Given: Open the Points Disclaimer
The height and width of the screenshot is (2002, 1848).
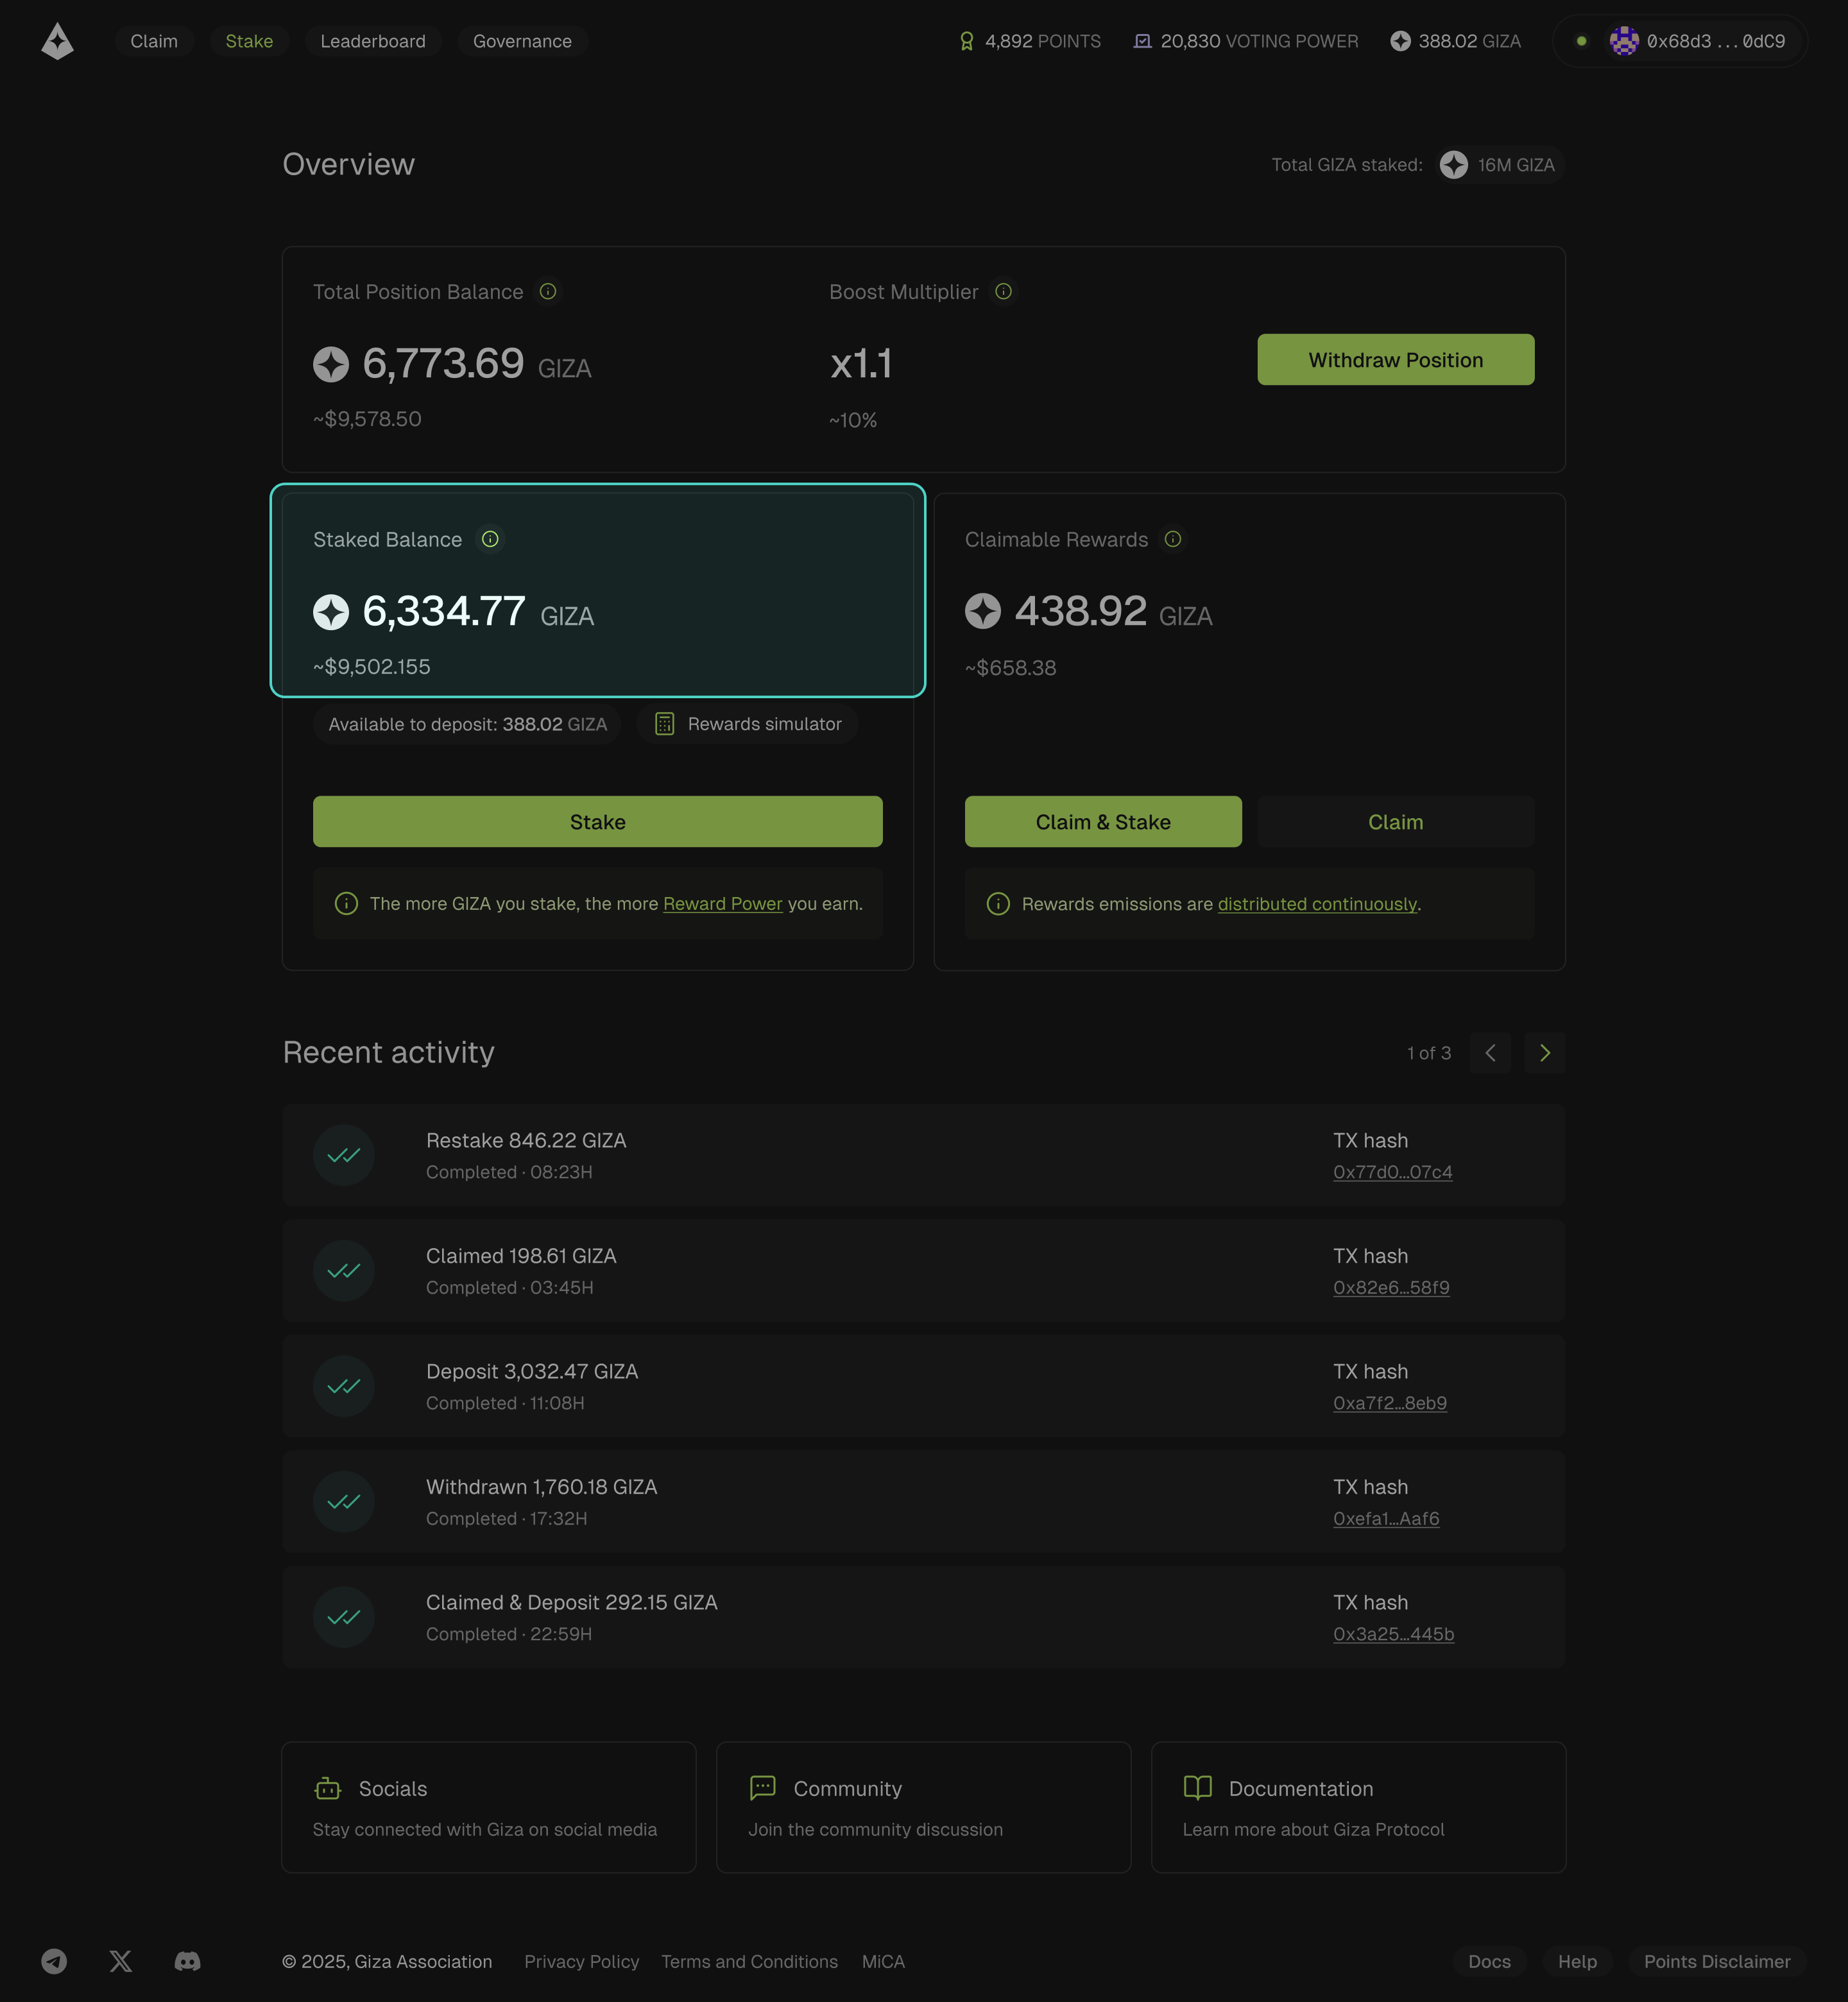Looking at the screenshot, I should [1717, 1962].
